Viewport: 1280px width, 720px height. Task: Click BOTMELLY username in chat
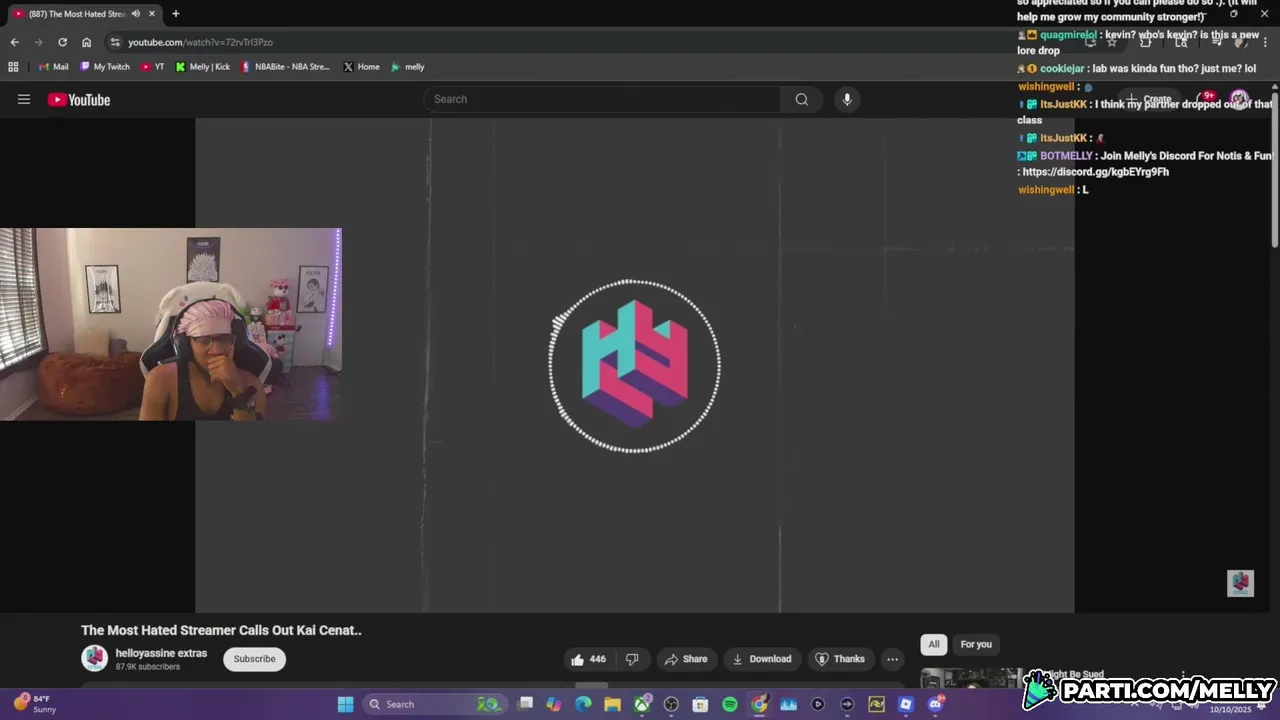coord(1066,156)
